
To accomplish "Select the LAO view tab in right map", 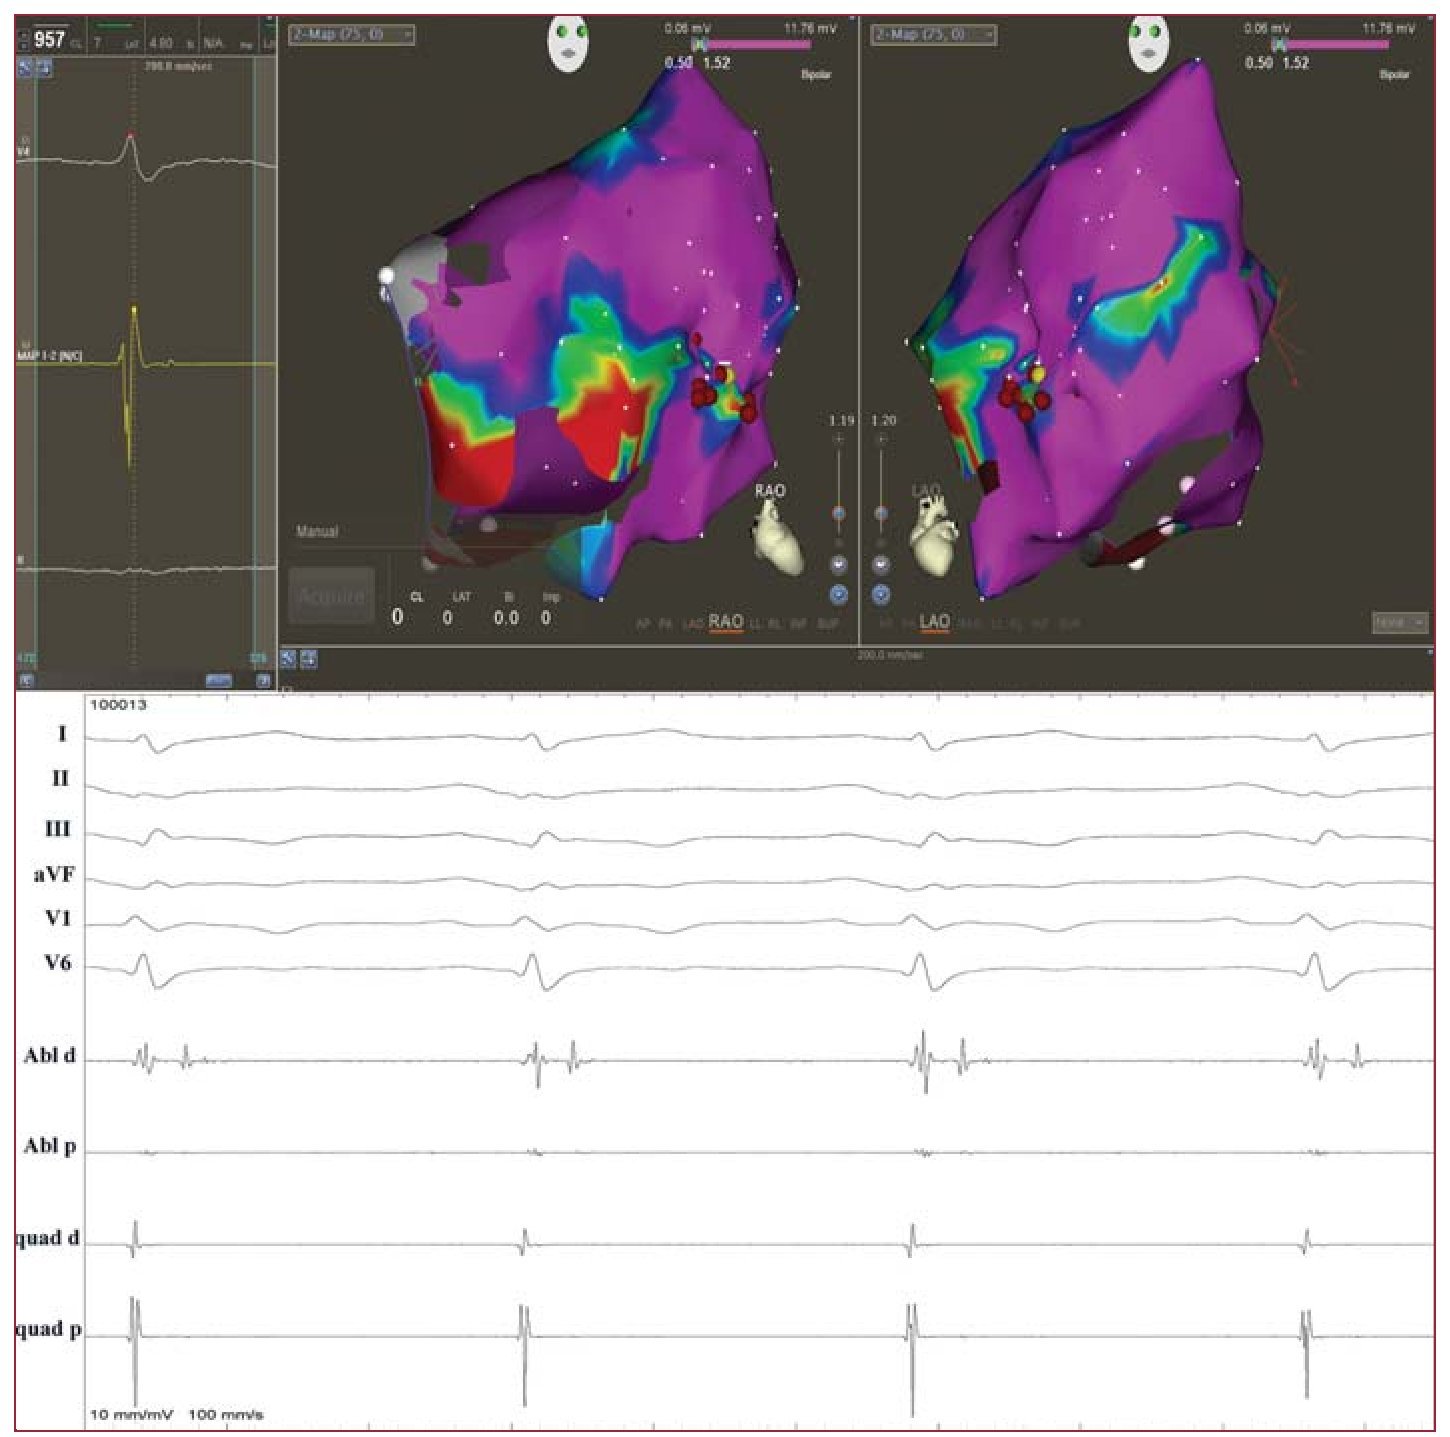I will [934, 622].
